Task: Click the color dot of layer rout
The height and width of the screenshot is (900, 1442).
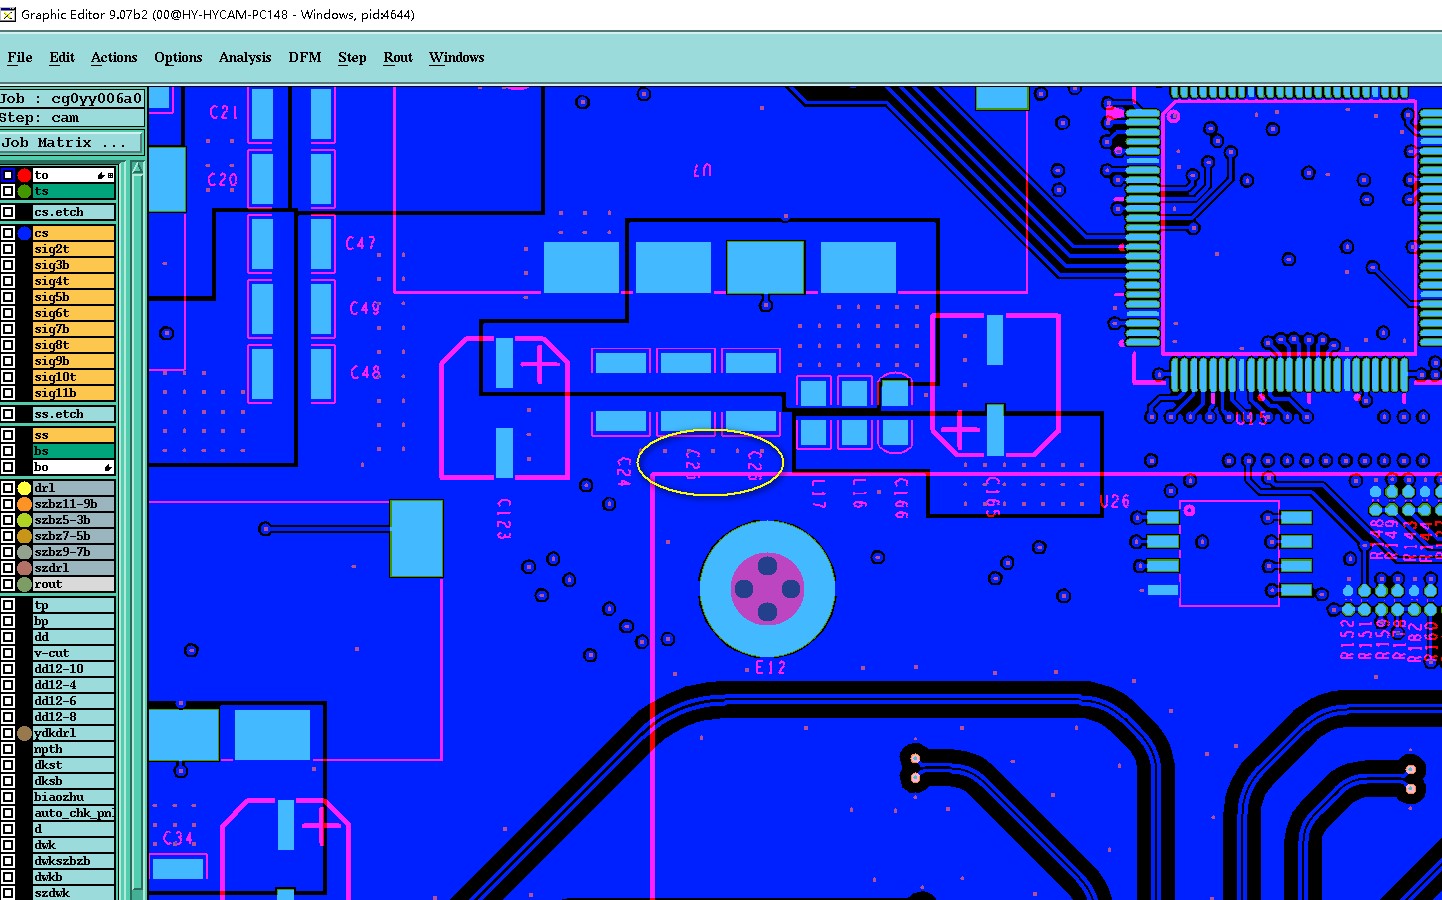Action: pos(24,584)
